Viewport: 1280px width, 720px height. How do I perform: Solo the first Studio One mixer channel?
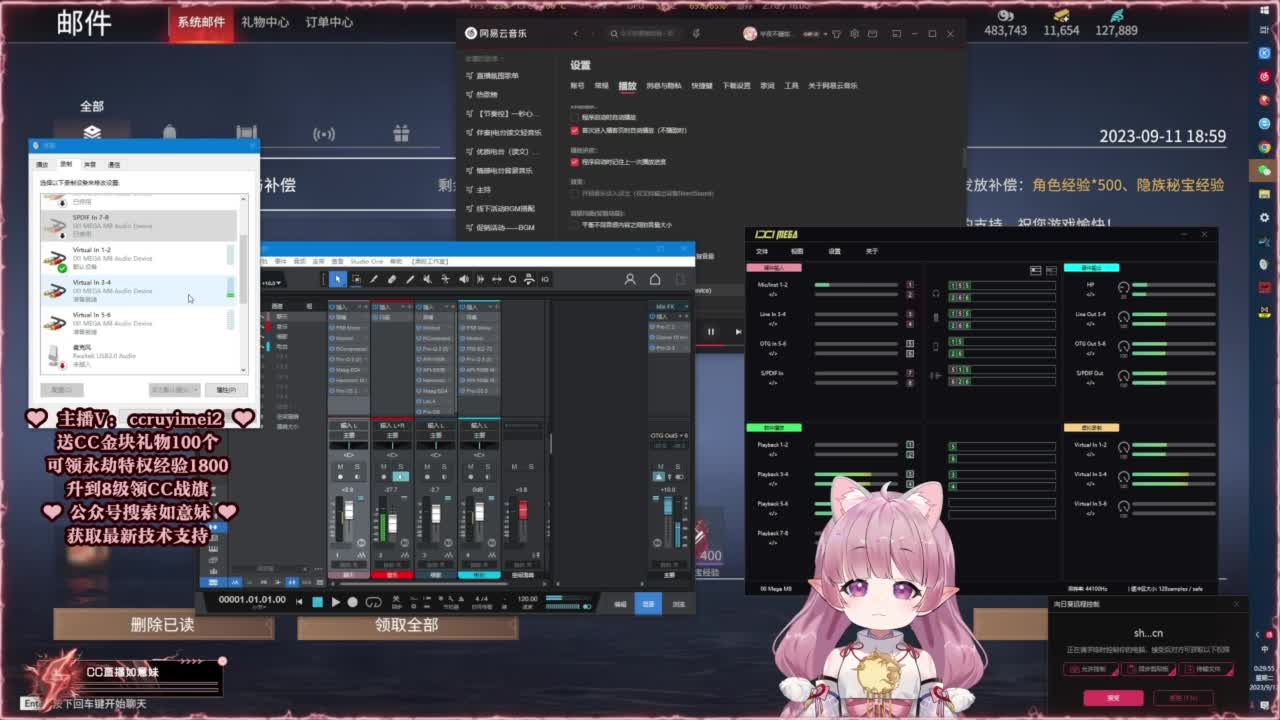pyautogui.click(x=356, y=467)
